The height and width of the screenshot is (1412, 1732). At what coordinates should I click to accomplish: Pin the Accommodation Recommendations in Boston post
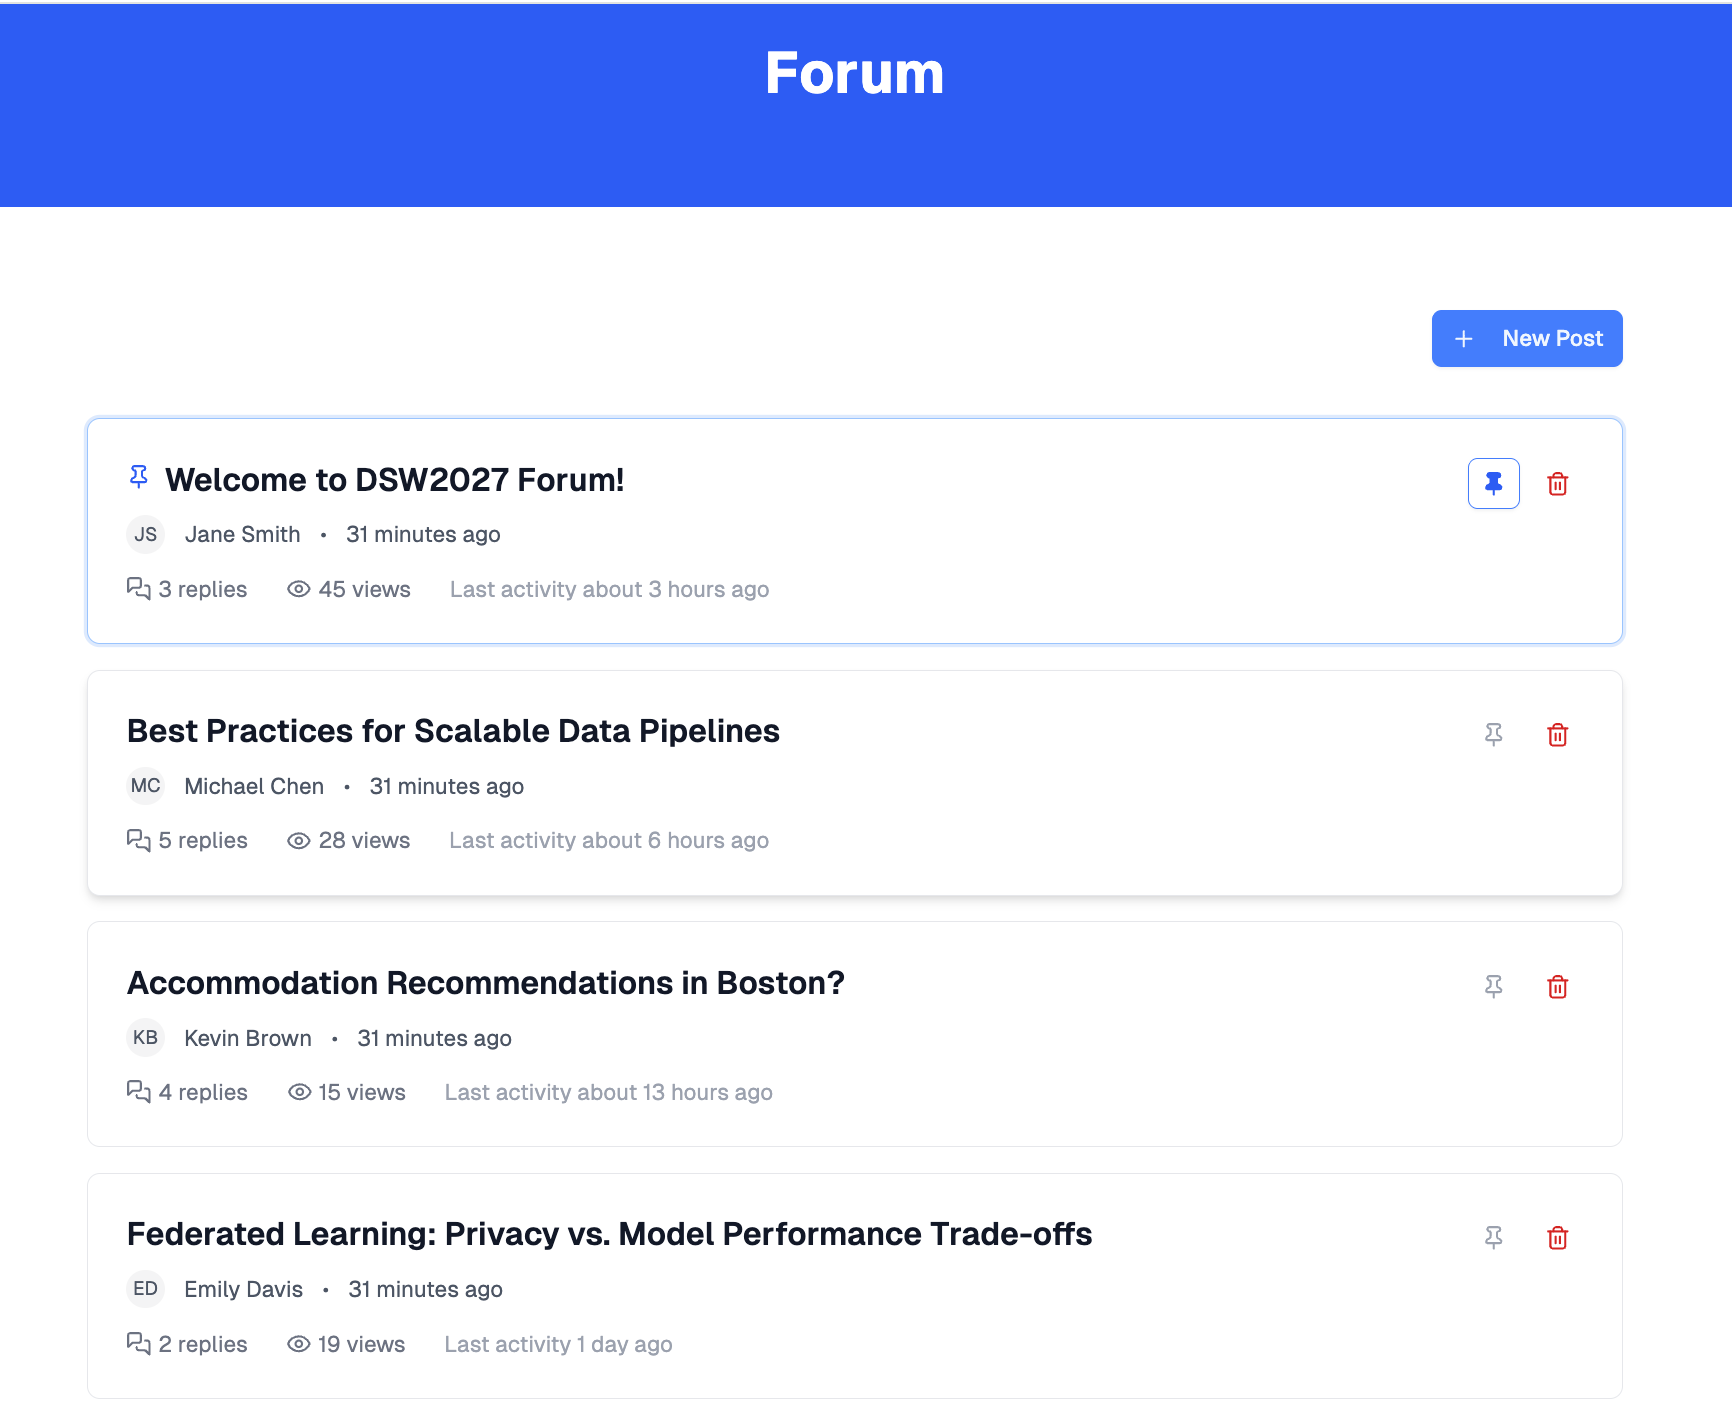pos(1493,987)
